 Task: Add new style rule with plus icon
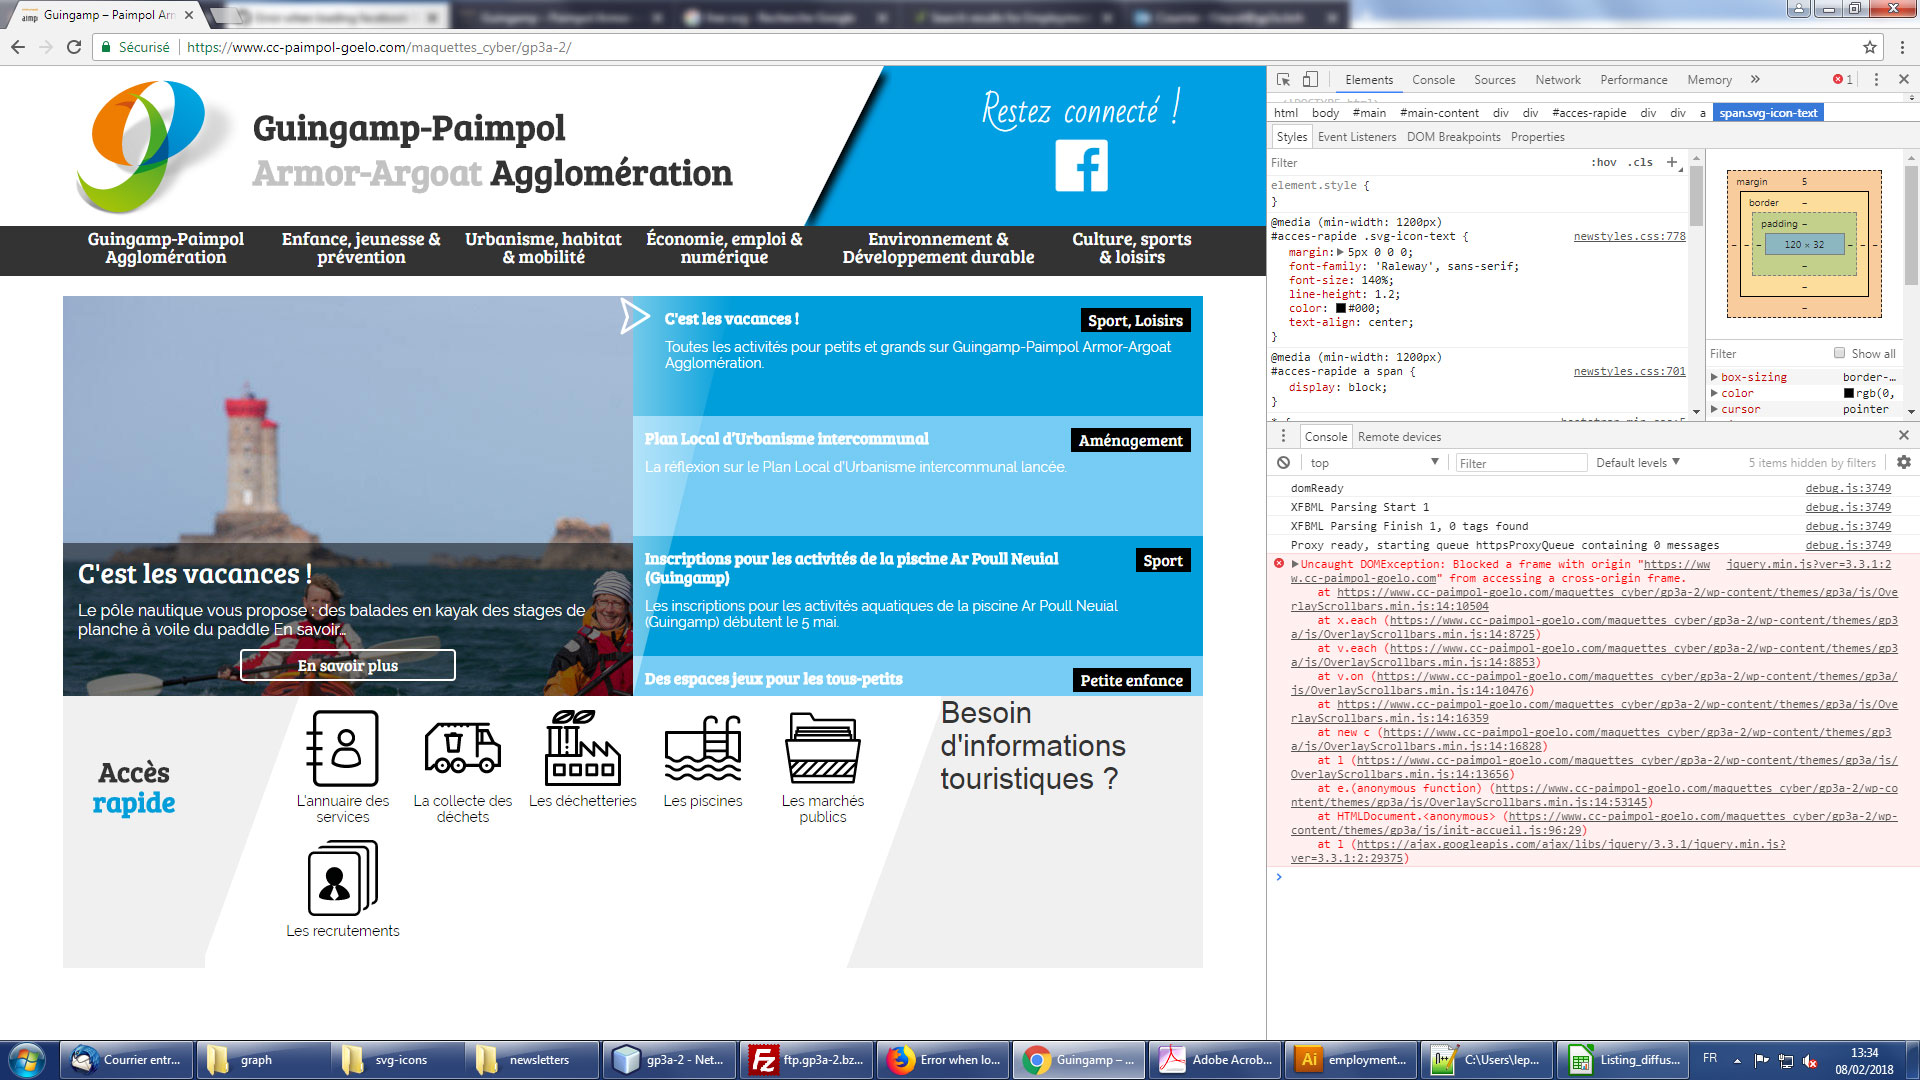[x=1672, y=162]
